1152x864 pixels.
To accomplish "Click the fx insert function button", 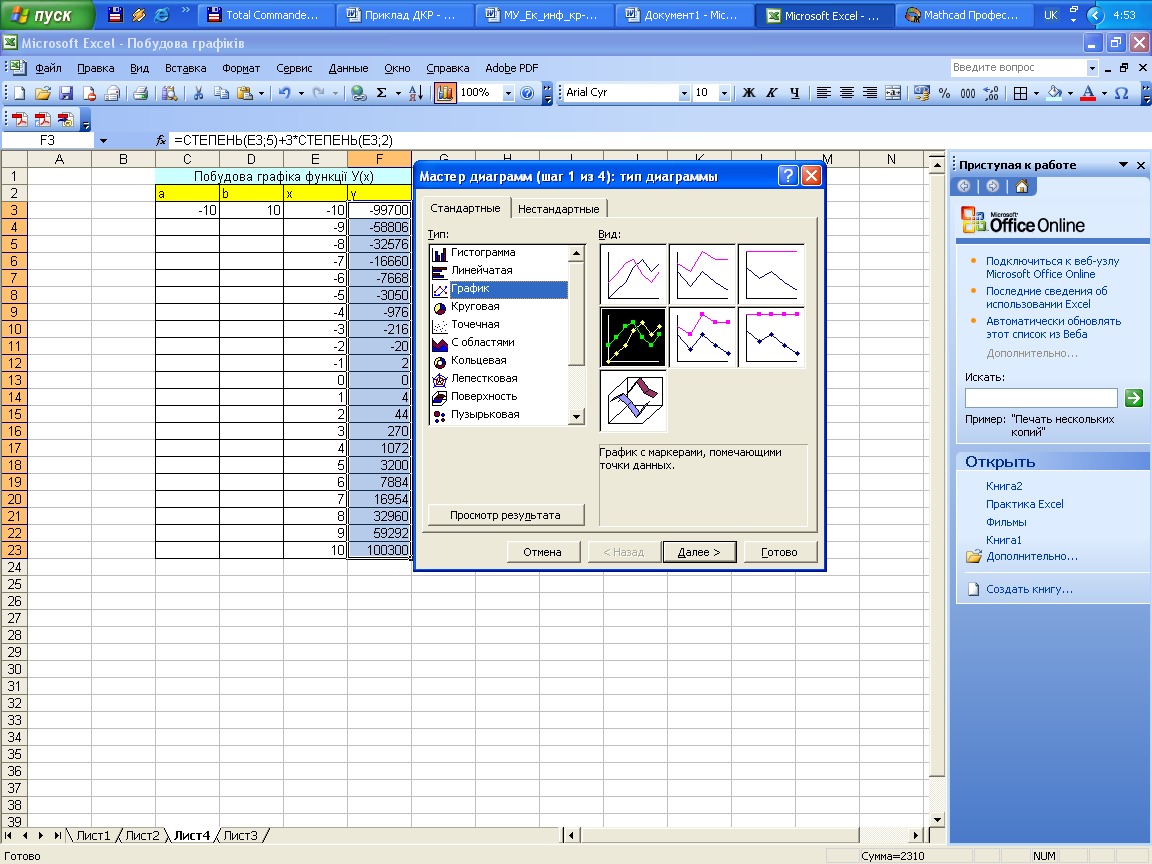I will 161,140.
